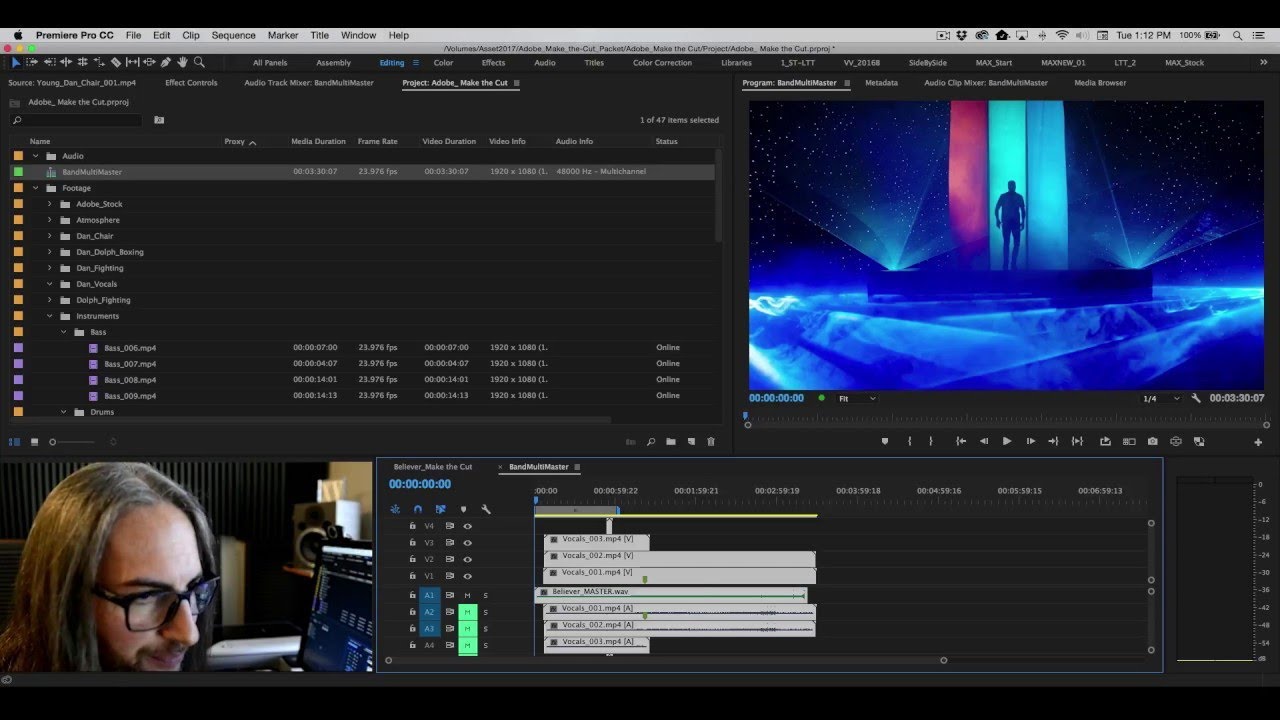Open the 1/4 playback resolution dropdown
This screenshot has height=720, width=1280.
coord(1162,398)
